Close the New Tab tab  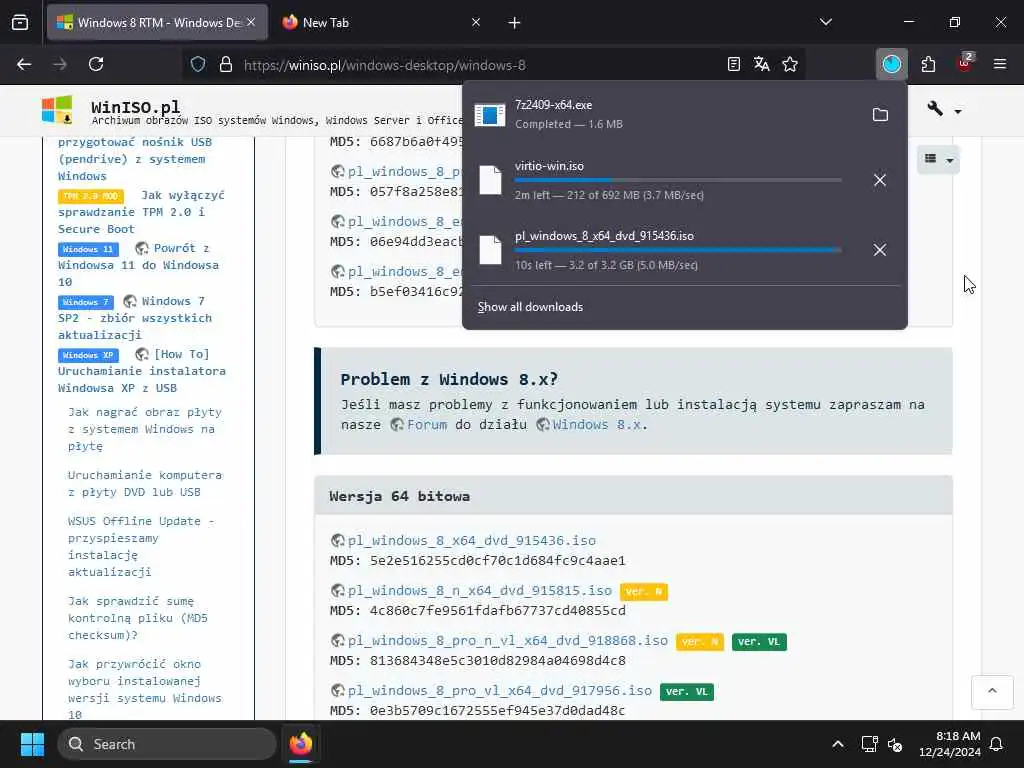click(476, 22)
